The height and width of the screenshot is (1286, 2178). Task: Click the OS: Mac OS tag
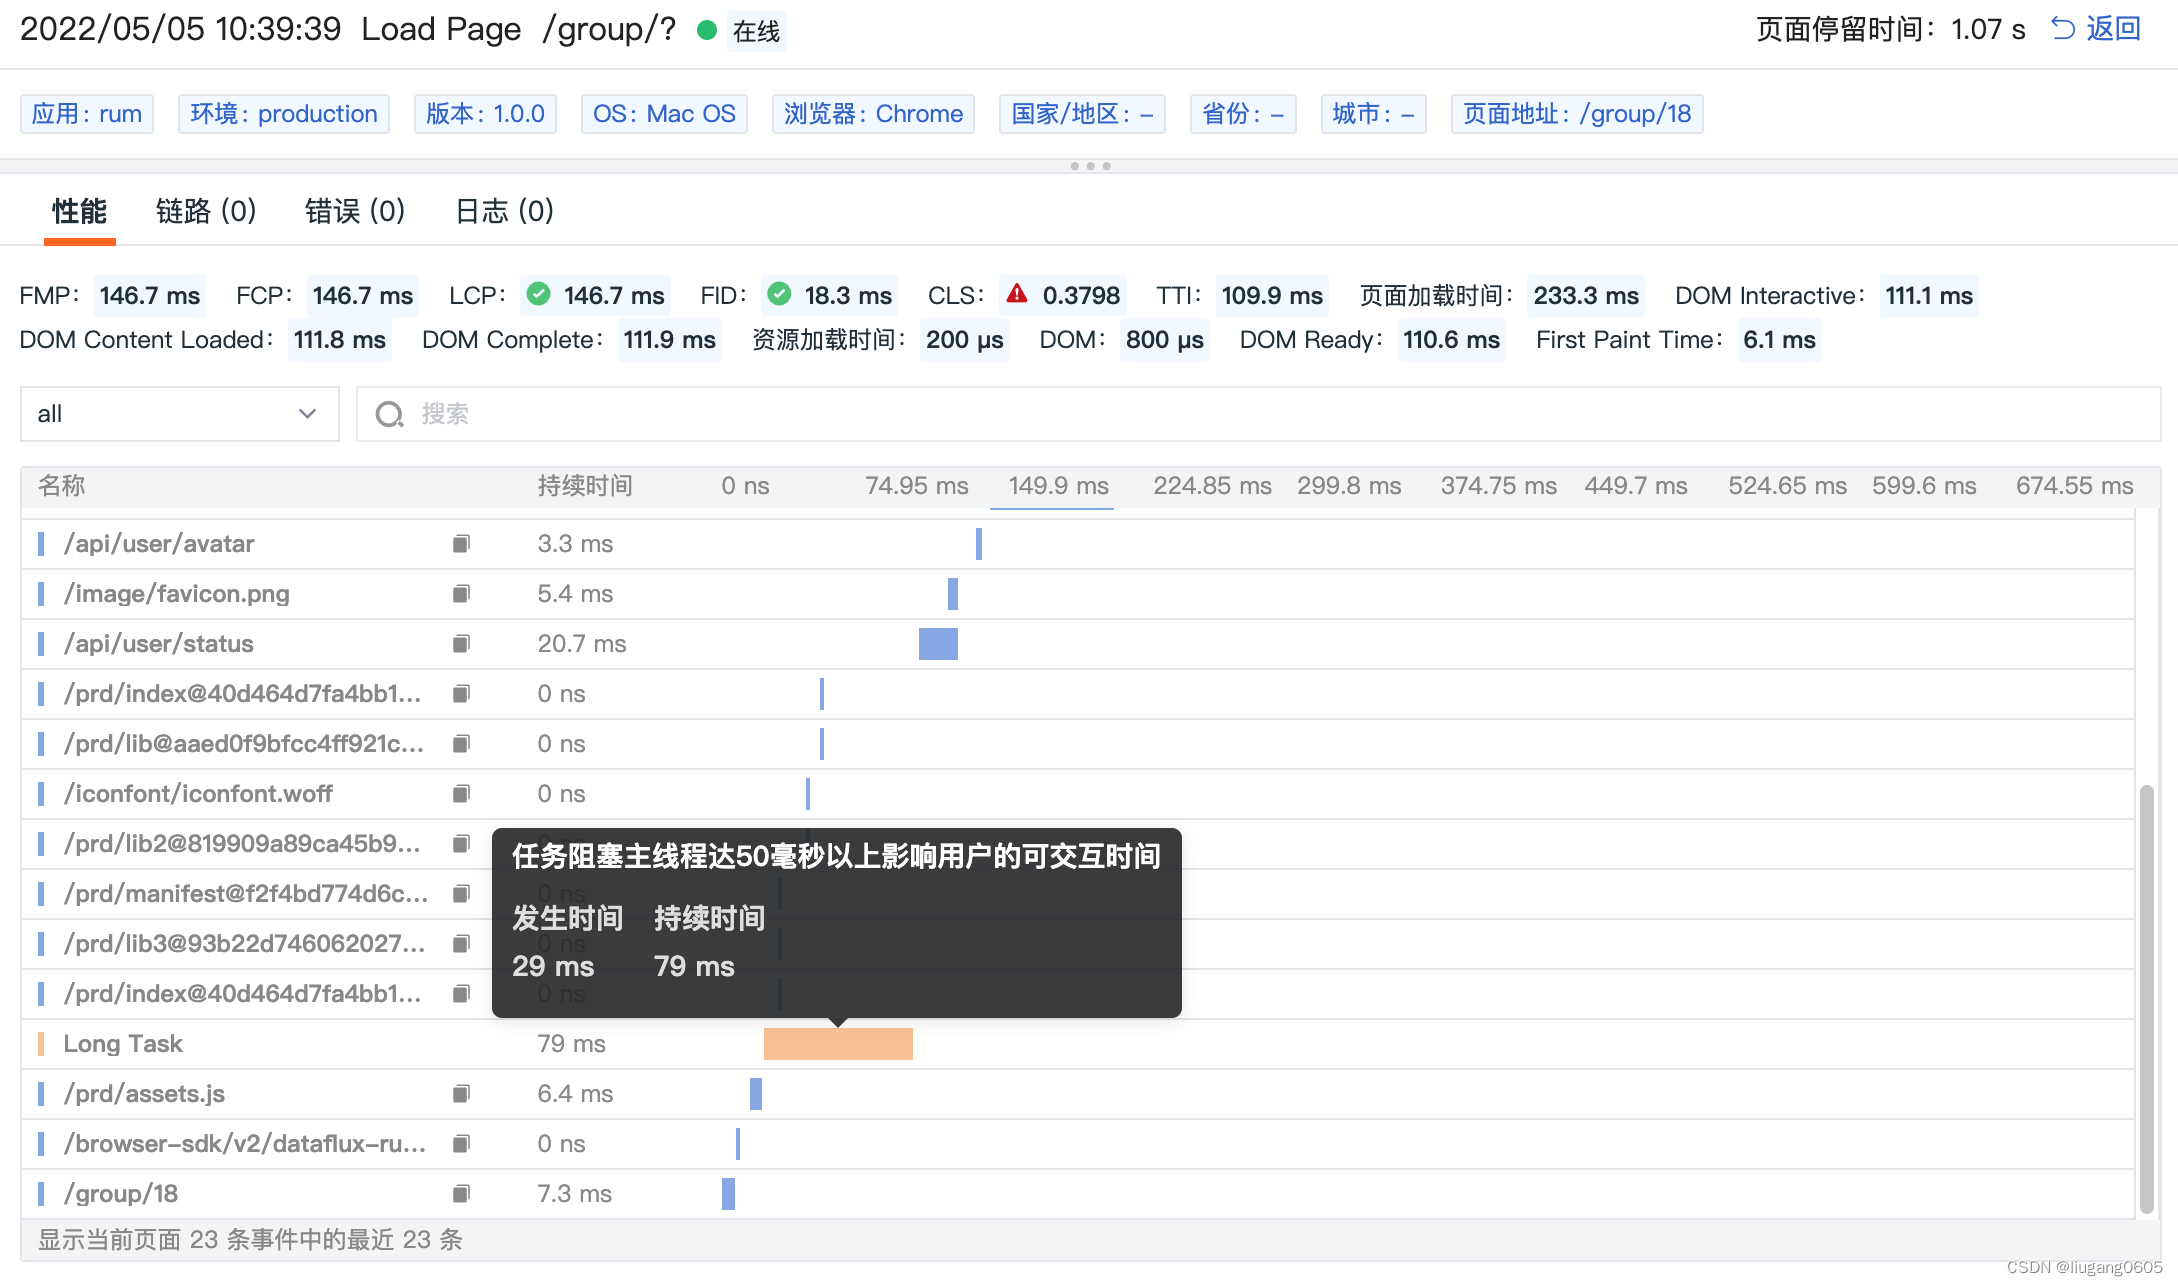[664, 114]
